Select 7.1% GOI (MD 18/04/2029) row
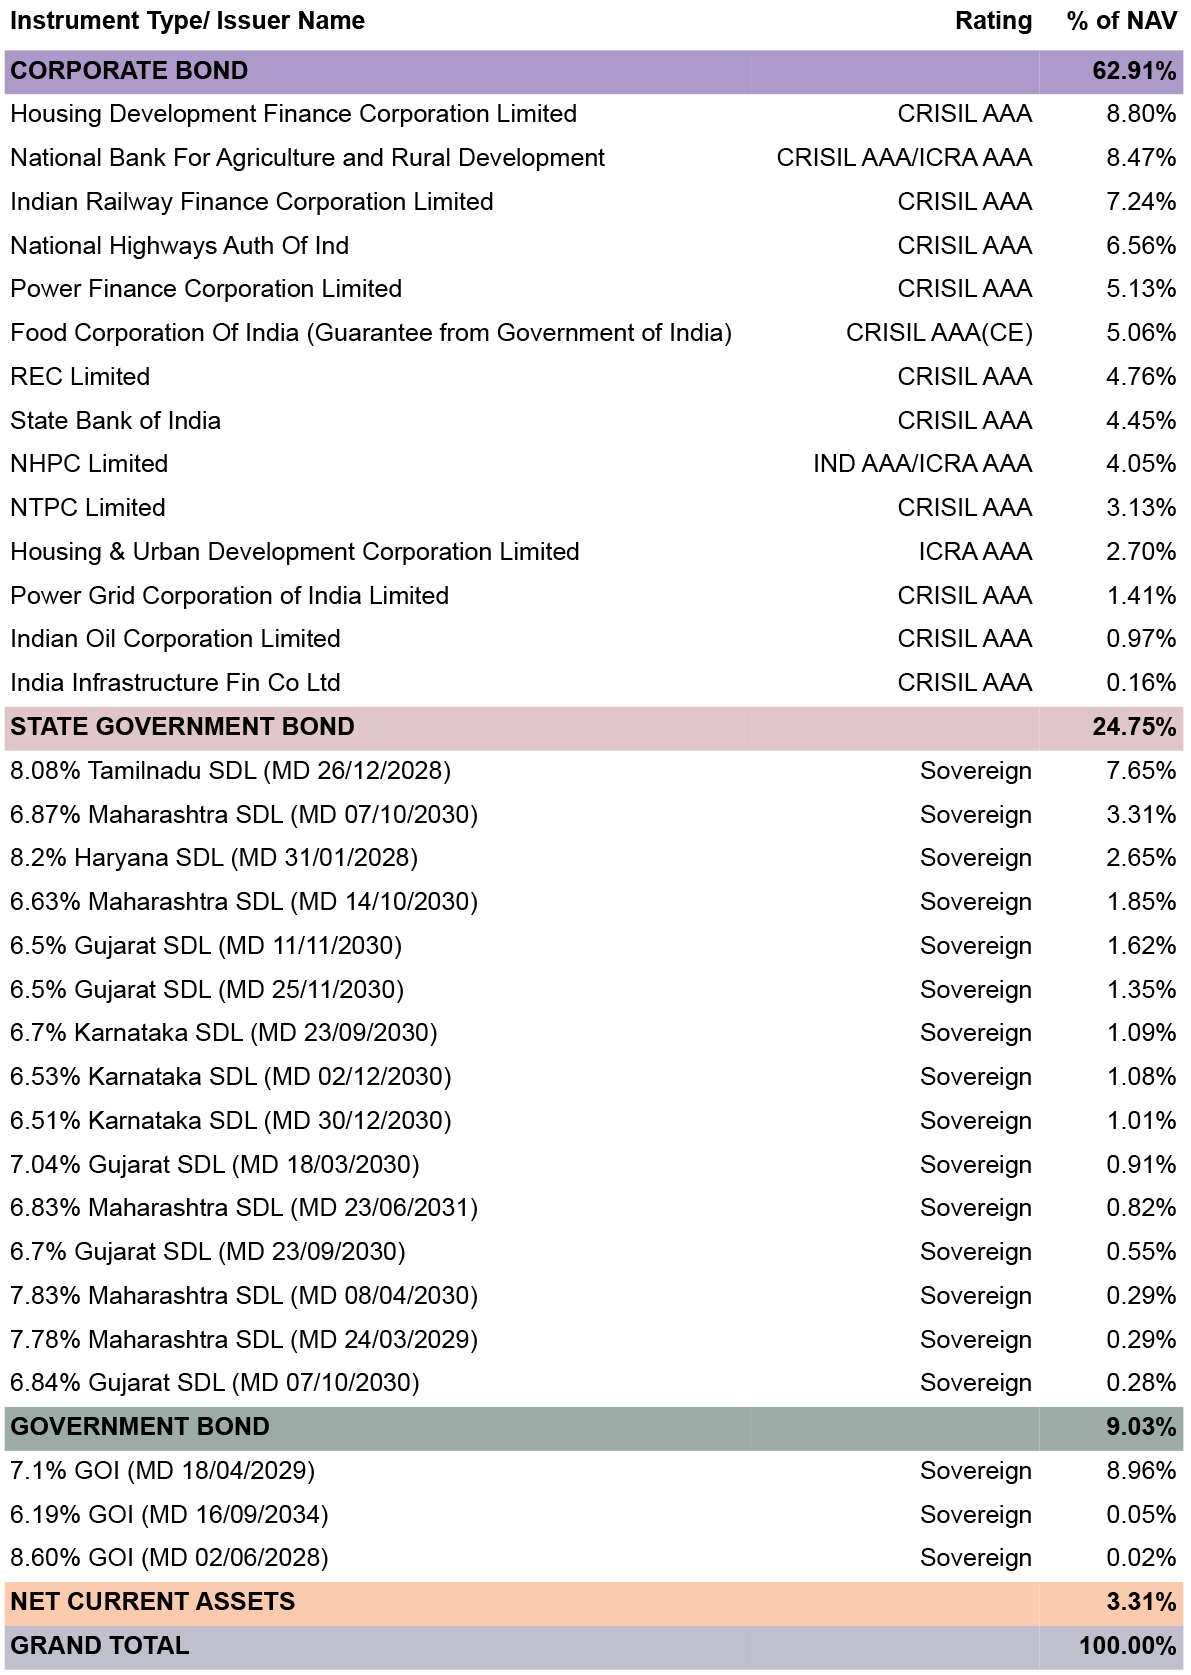 (162, 1471)
